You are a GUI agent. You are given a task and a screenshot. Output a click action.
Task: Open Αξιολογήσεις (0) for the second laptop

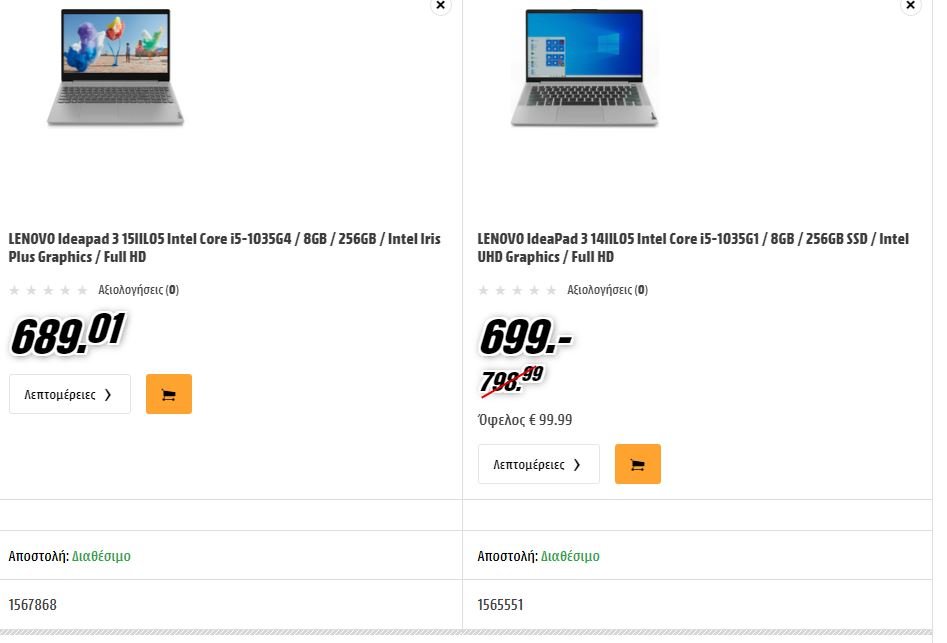[x=607, y=290]
